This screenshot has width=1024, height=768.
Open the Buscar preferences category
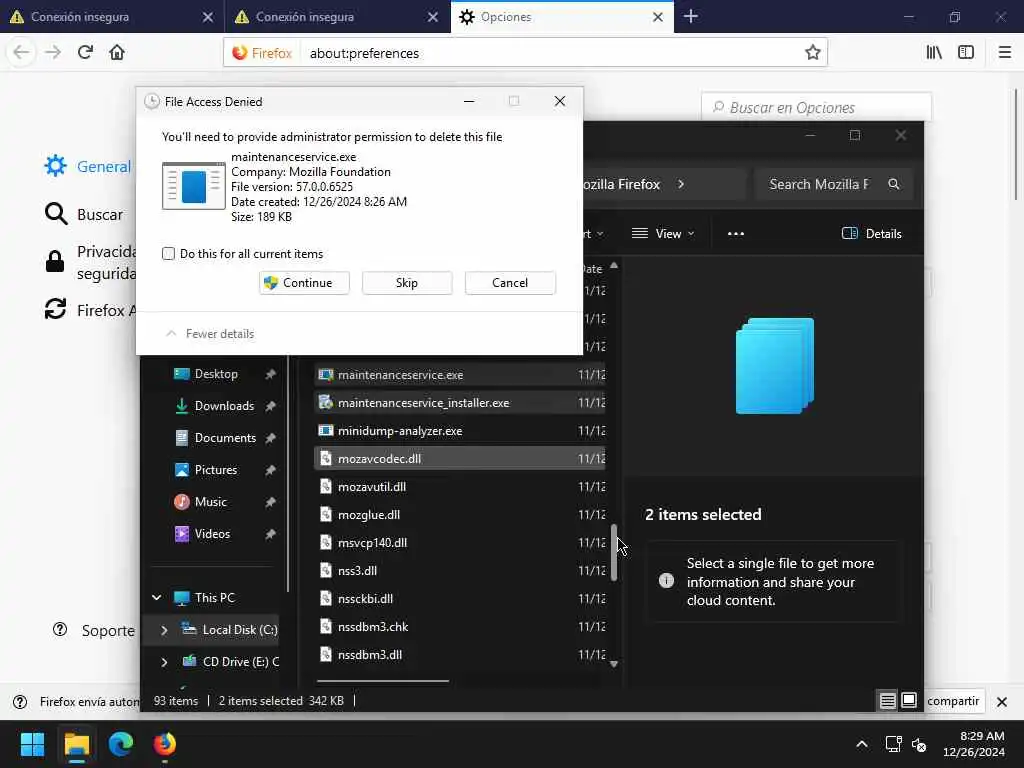pyautogui.click(x=84, y=214)
